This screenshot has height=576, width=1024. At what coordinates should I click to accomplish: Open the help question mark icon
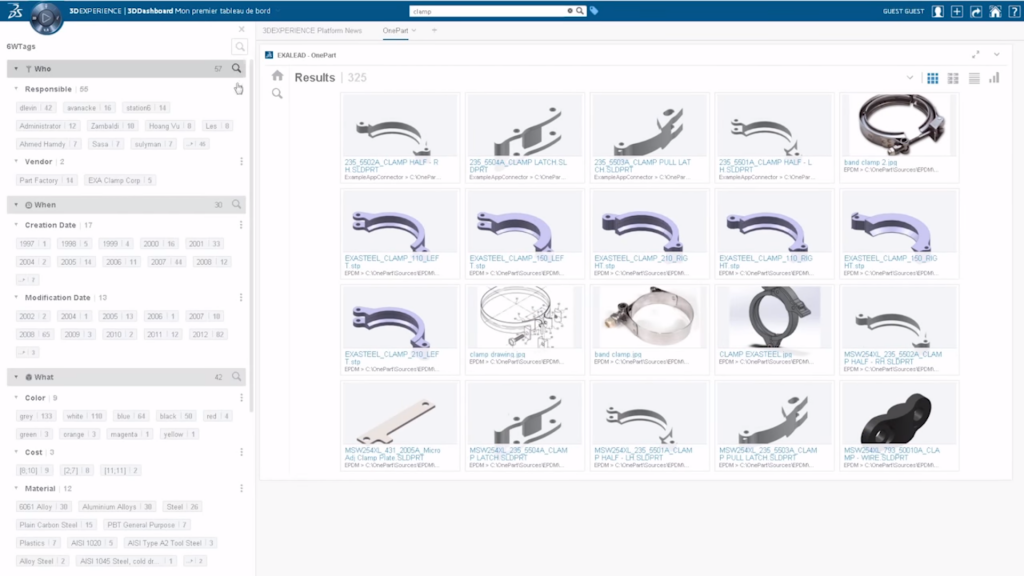(1014, 11)
